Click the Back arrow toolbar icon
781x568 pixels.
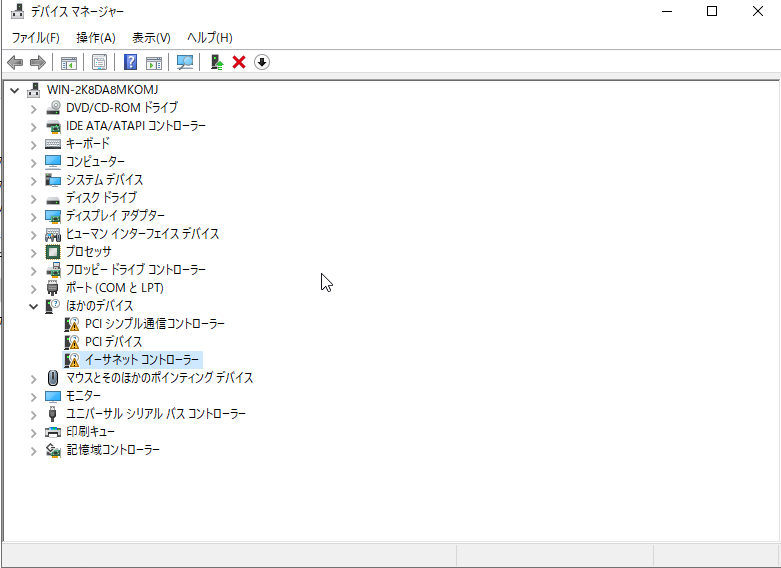point(15,62)
